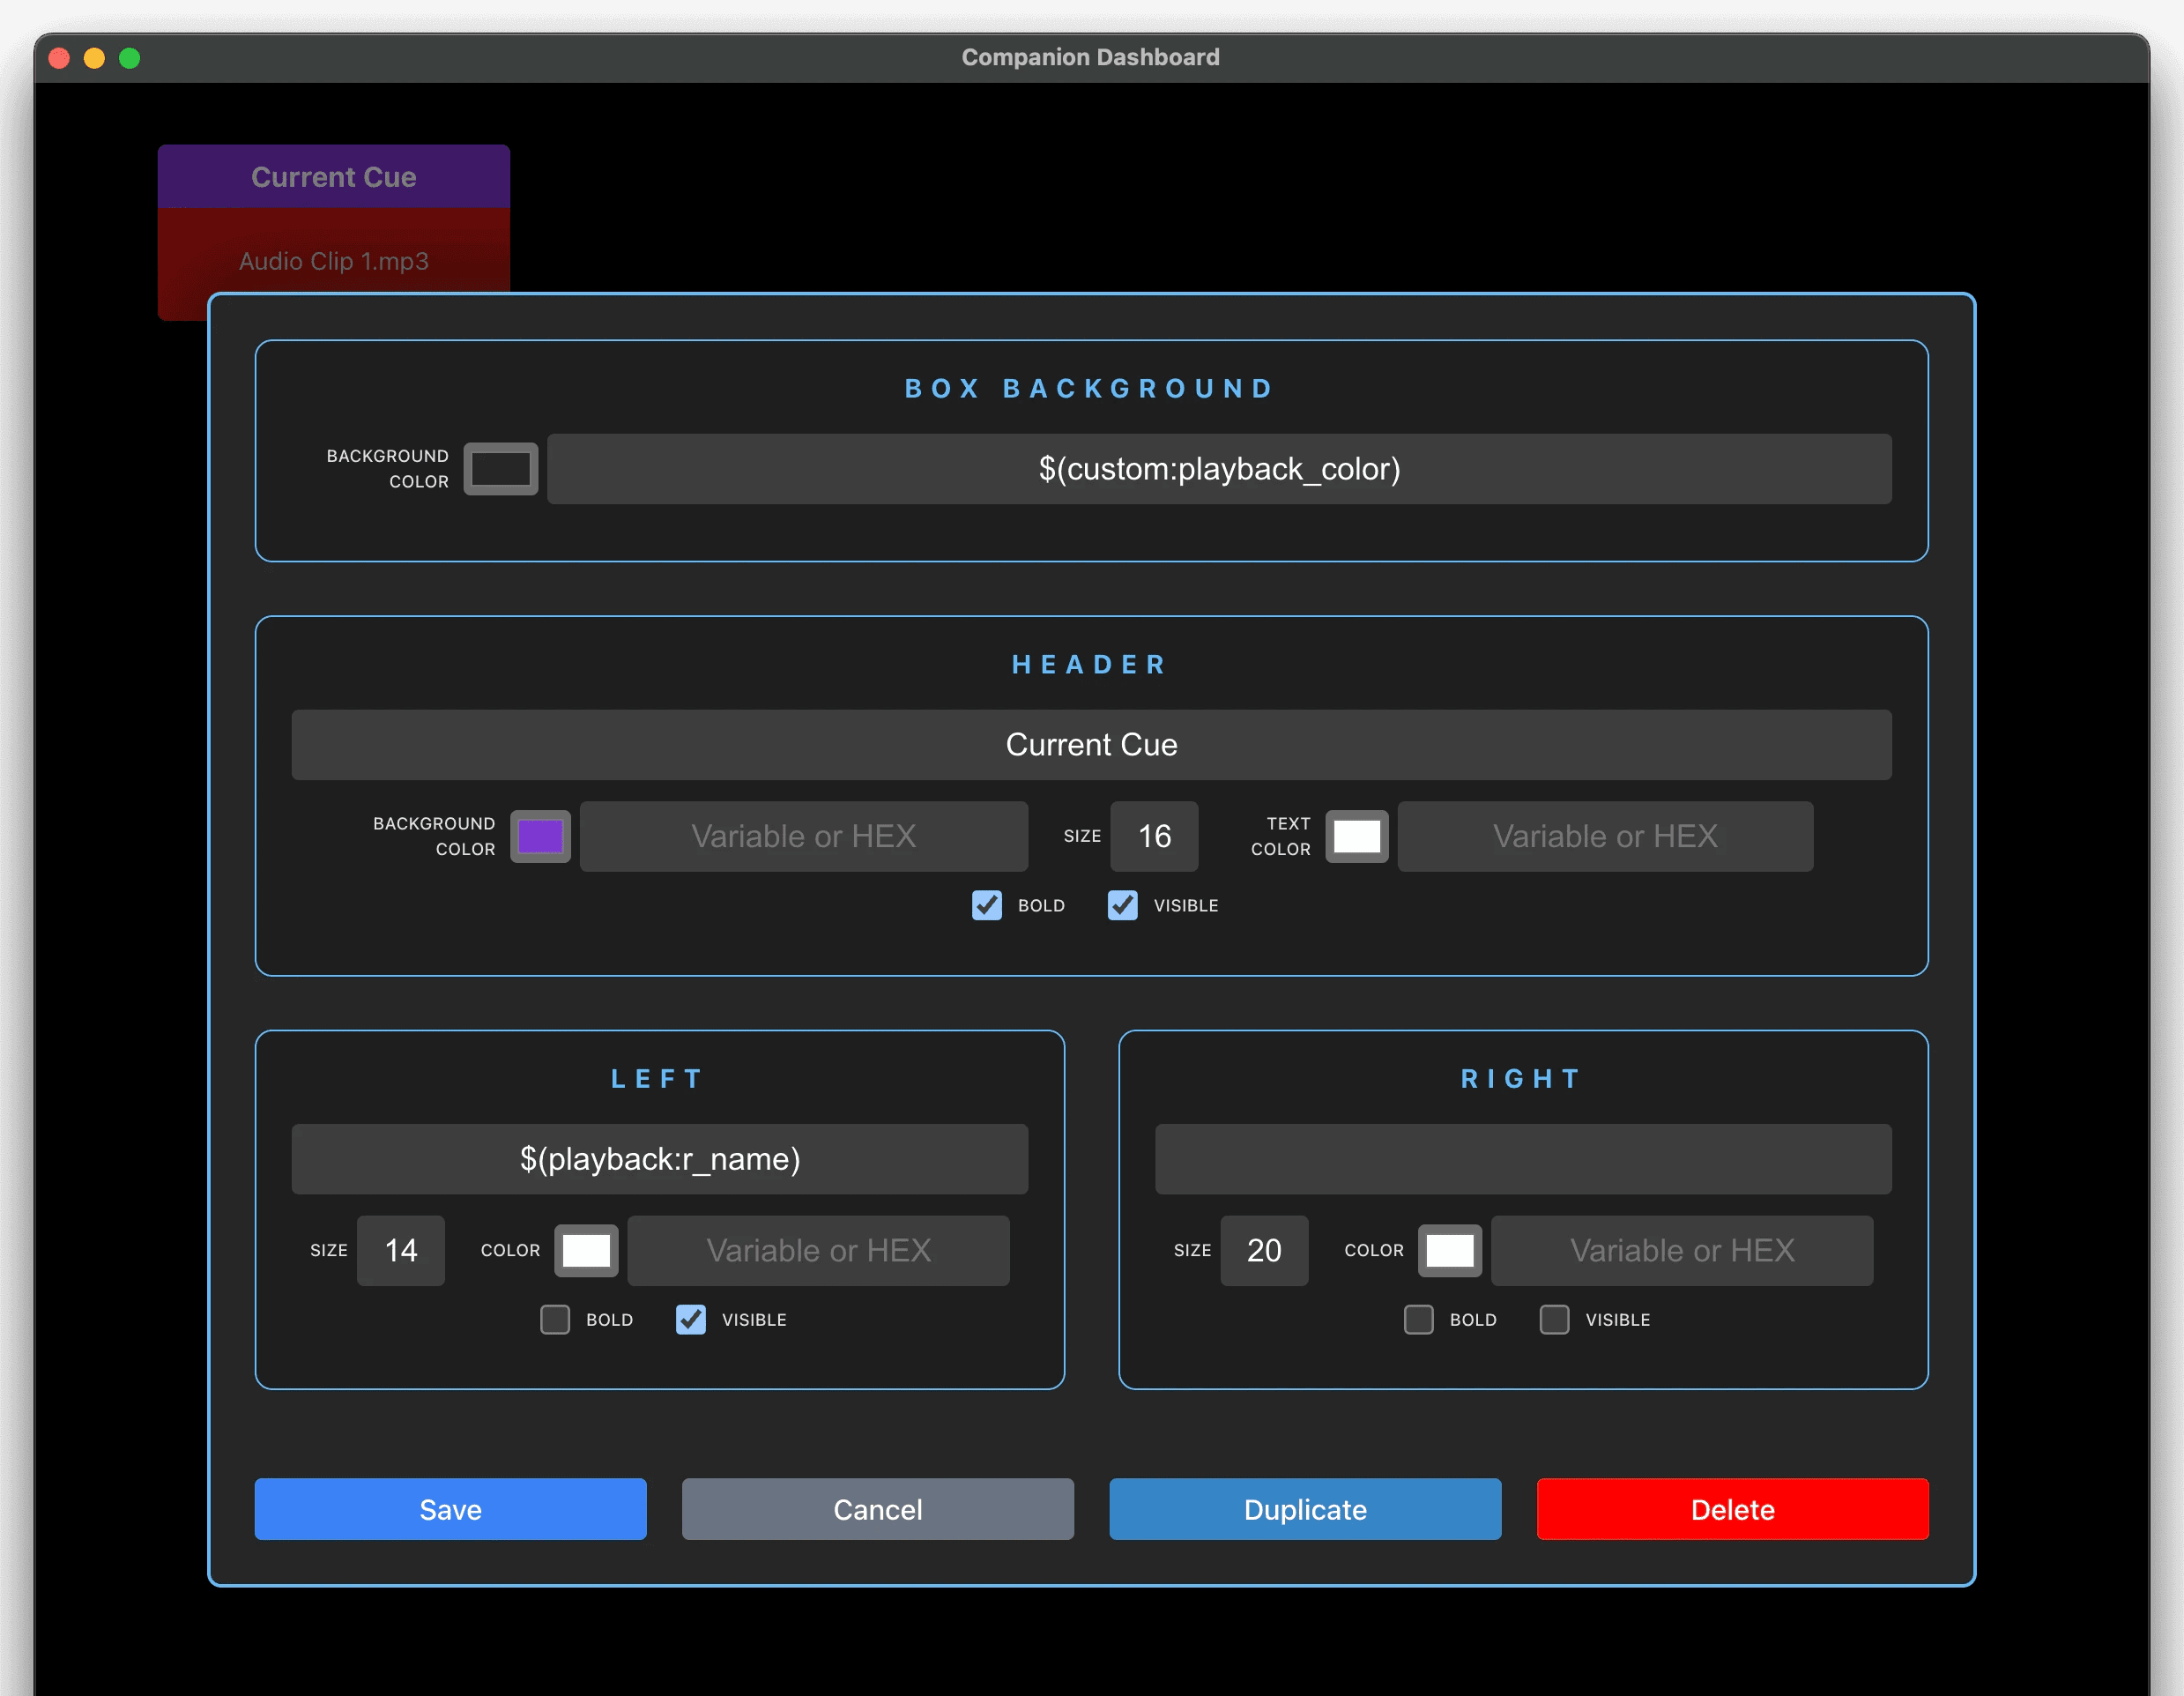2184x1696 pixels.
Task: Click the empty Right section text field
Action: point(1522,1159)
